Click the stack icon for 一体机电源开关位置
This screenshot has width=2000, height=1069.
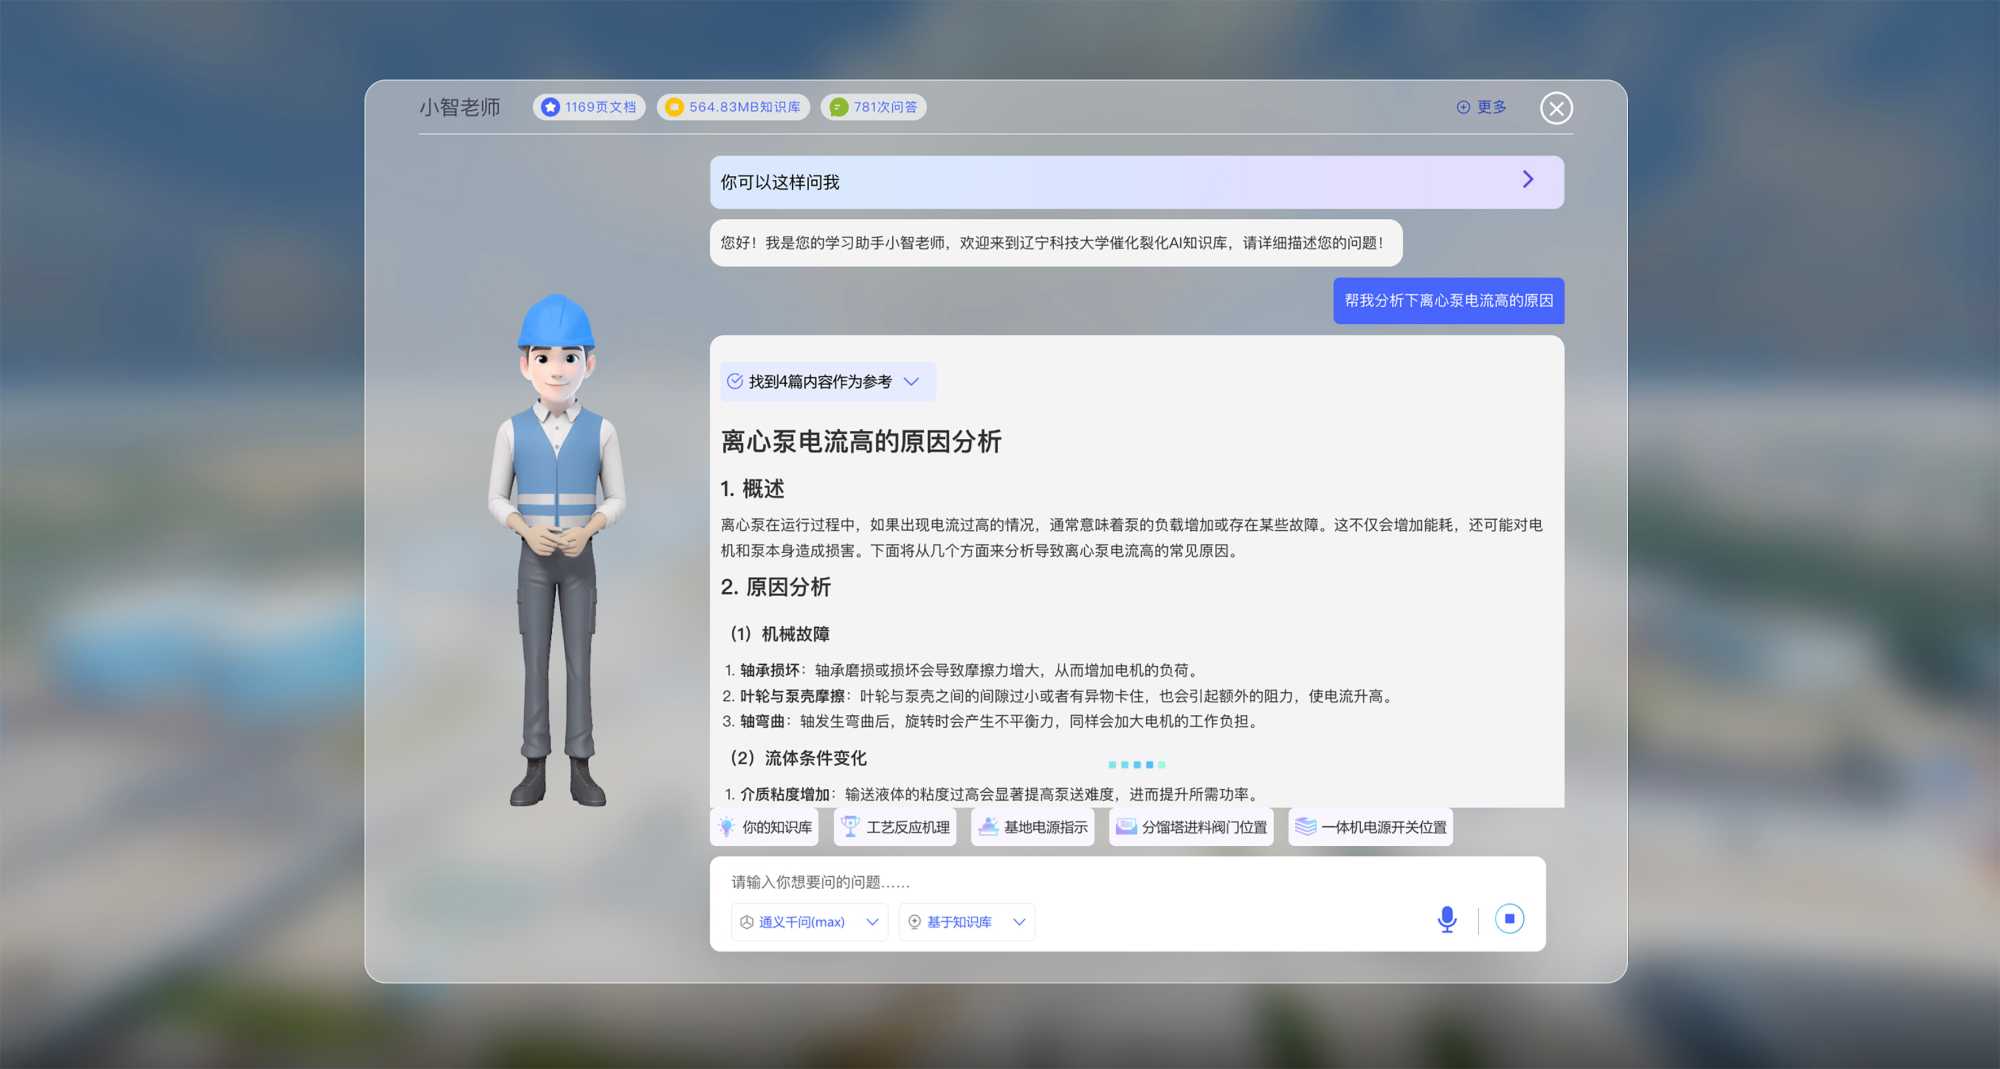pyautogui.click(x=1305, y=827)
